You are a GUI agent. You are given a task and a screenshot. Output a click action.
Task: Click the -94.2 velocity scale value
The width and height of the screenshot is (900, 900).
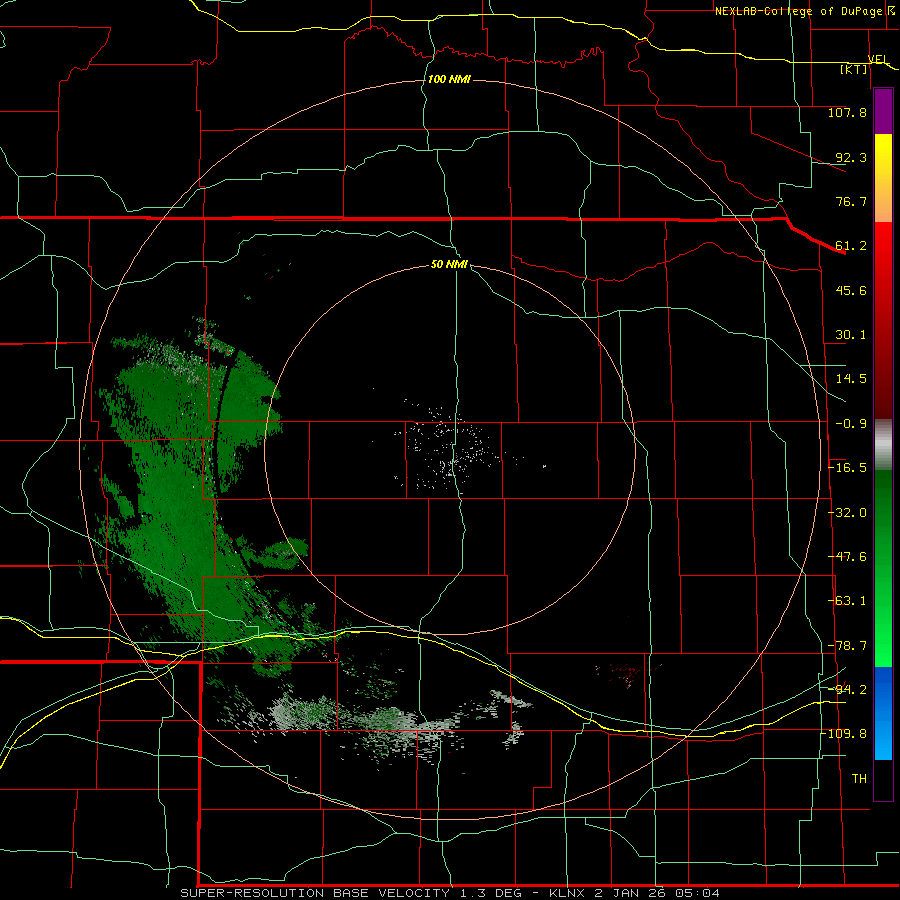click(847, 690)
